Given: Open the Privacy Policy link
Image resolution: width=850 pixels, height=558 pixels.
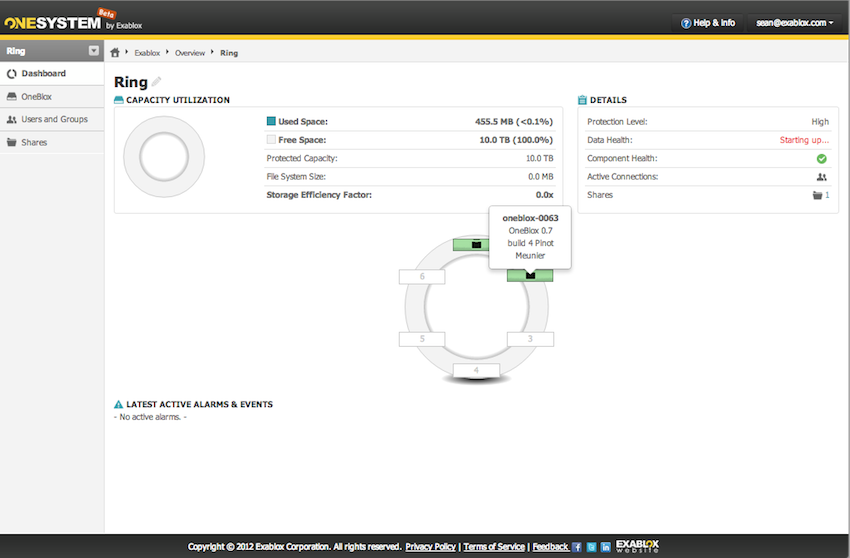Looking at the screenshot, I should click(x=430, y=547).
